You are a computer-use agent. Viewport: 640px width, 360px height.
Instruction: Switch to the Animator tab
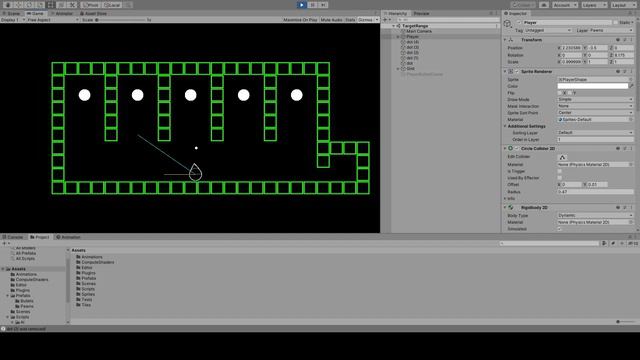pos(62,13)
